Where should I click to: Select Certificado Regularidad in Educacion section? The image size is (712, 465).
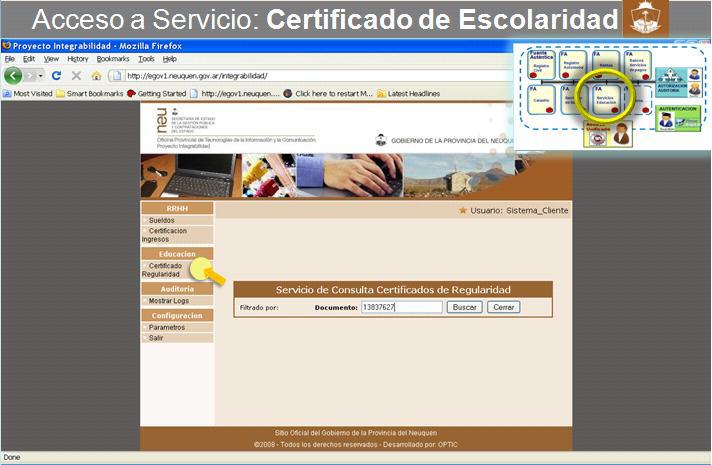tap(165, 269)
